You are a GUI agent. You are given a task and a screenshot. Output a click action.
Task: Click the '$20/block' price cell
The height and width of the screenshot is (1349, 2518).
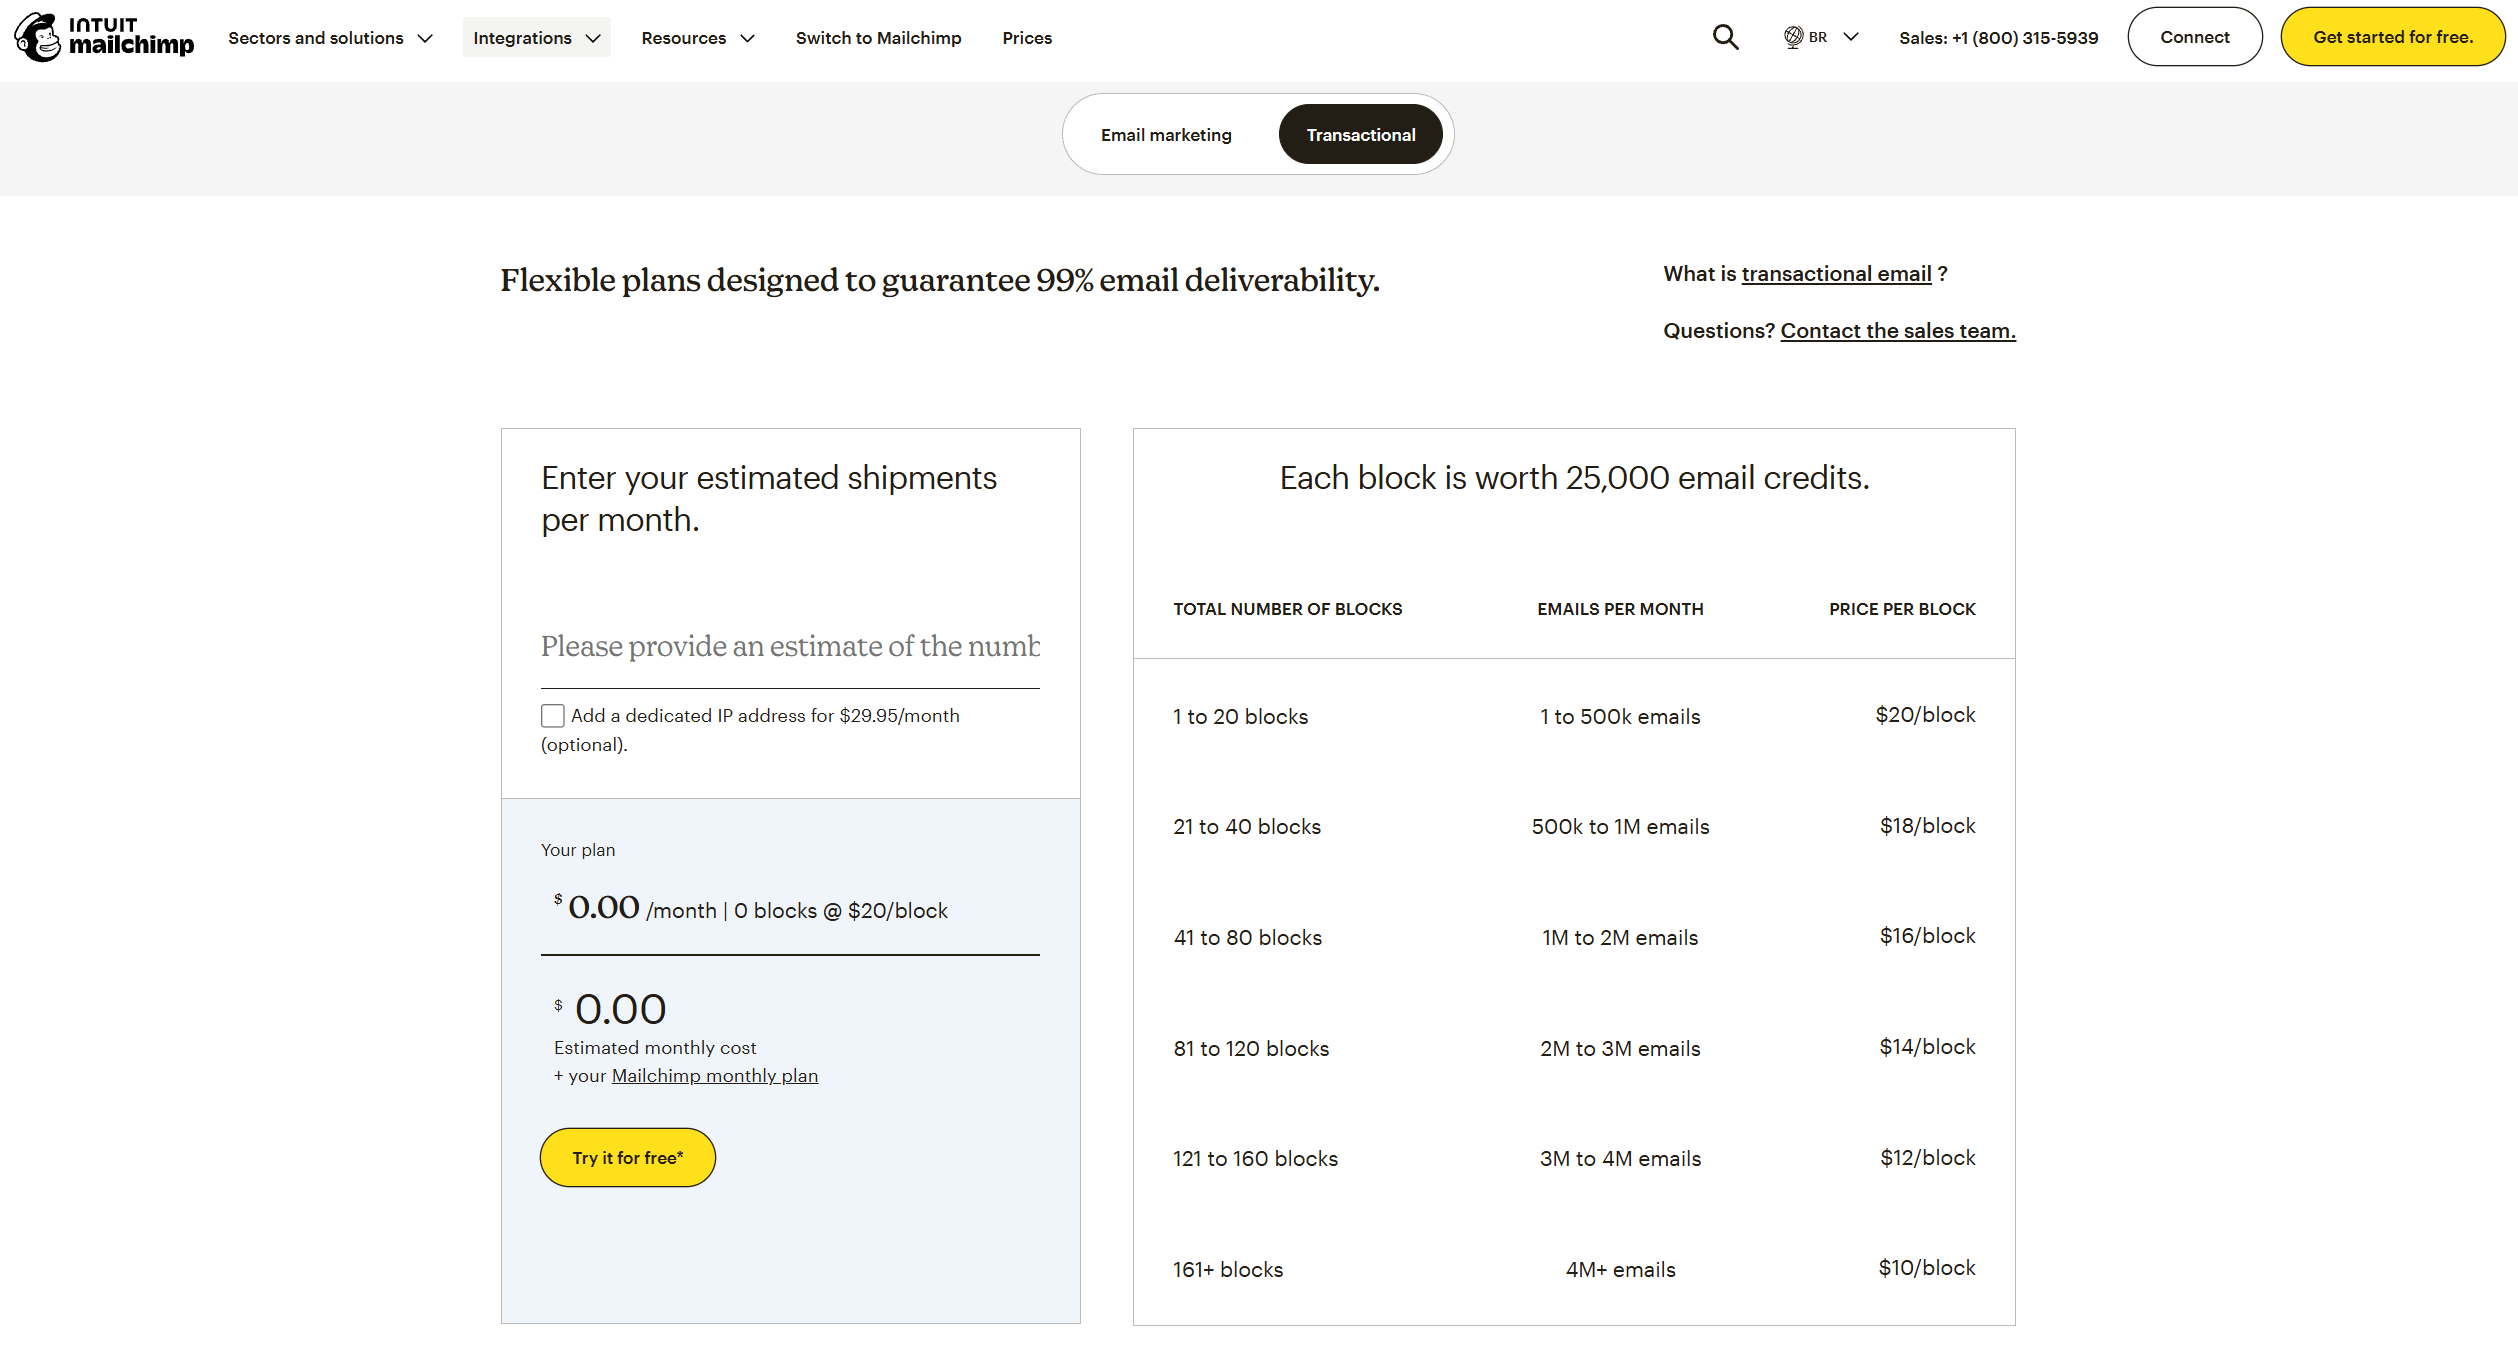click(1925, 714)
